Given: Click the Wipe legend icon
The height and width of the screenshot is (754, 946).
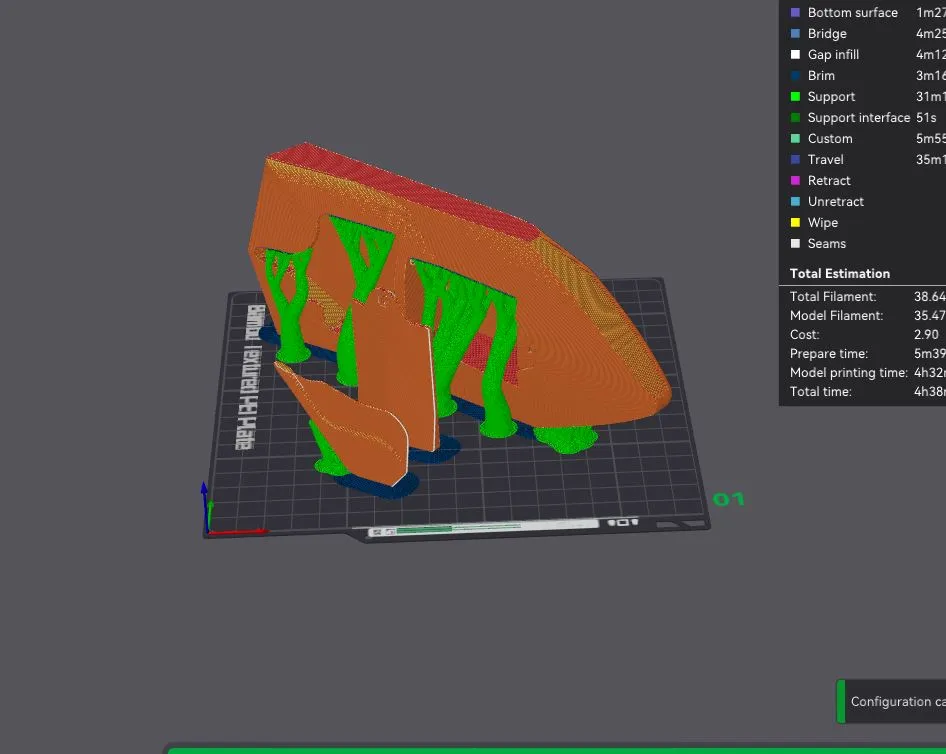Looking at the screenshot, I should pos(795,222).
